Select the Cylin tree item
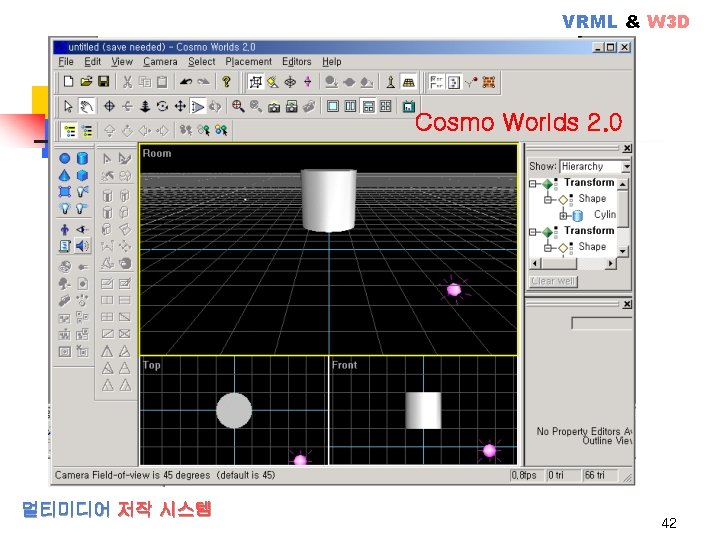720x540 pixels. 605,215
